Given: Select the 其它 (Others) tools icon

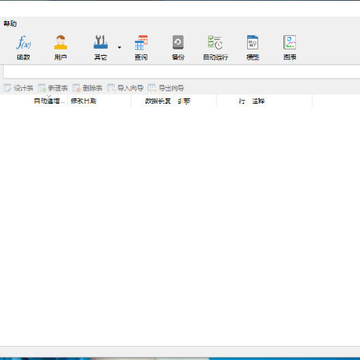Looking at the screenshot, I should pyautogui.click(x=100, y=48).
